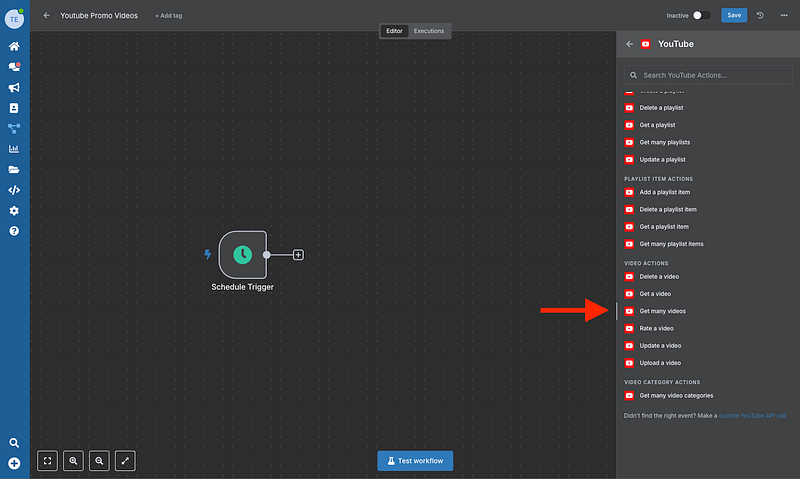Screen dimensions: 800x479
Task: Select the Editor tab
Action: (394, 31)
